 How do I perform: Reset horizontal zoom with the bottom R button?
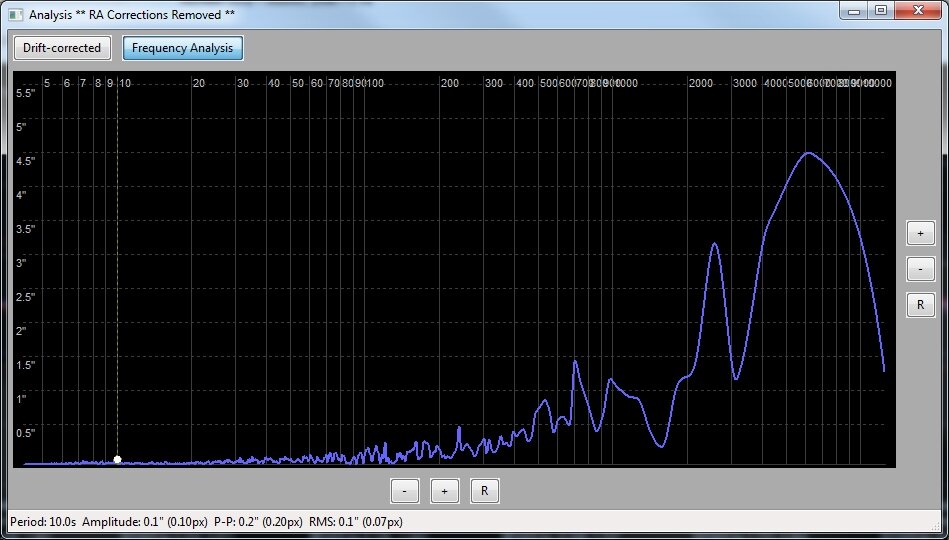point(485,491)
